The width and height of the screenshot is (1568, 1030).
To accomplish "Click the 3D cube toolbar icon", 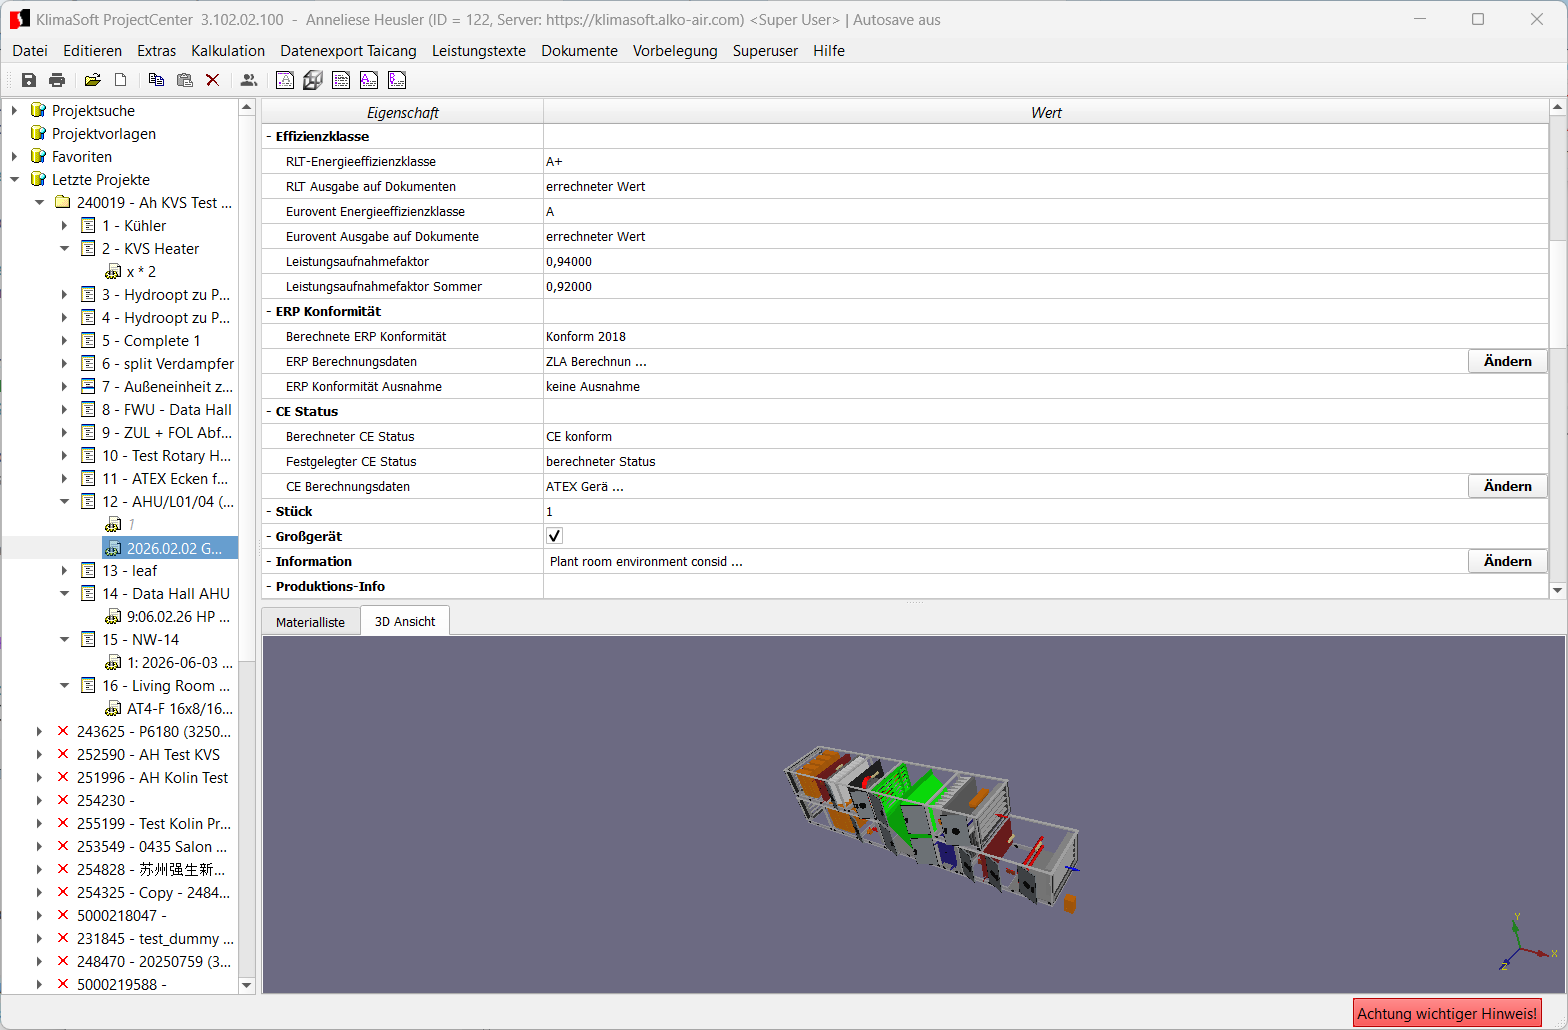I will [x=313, y=80].
